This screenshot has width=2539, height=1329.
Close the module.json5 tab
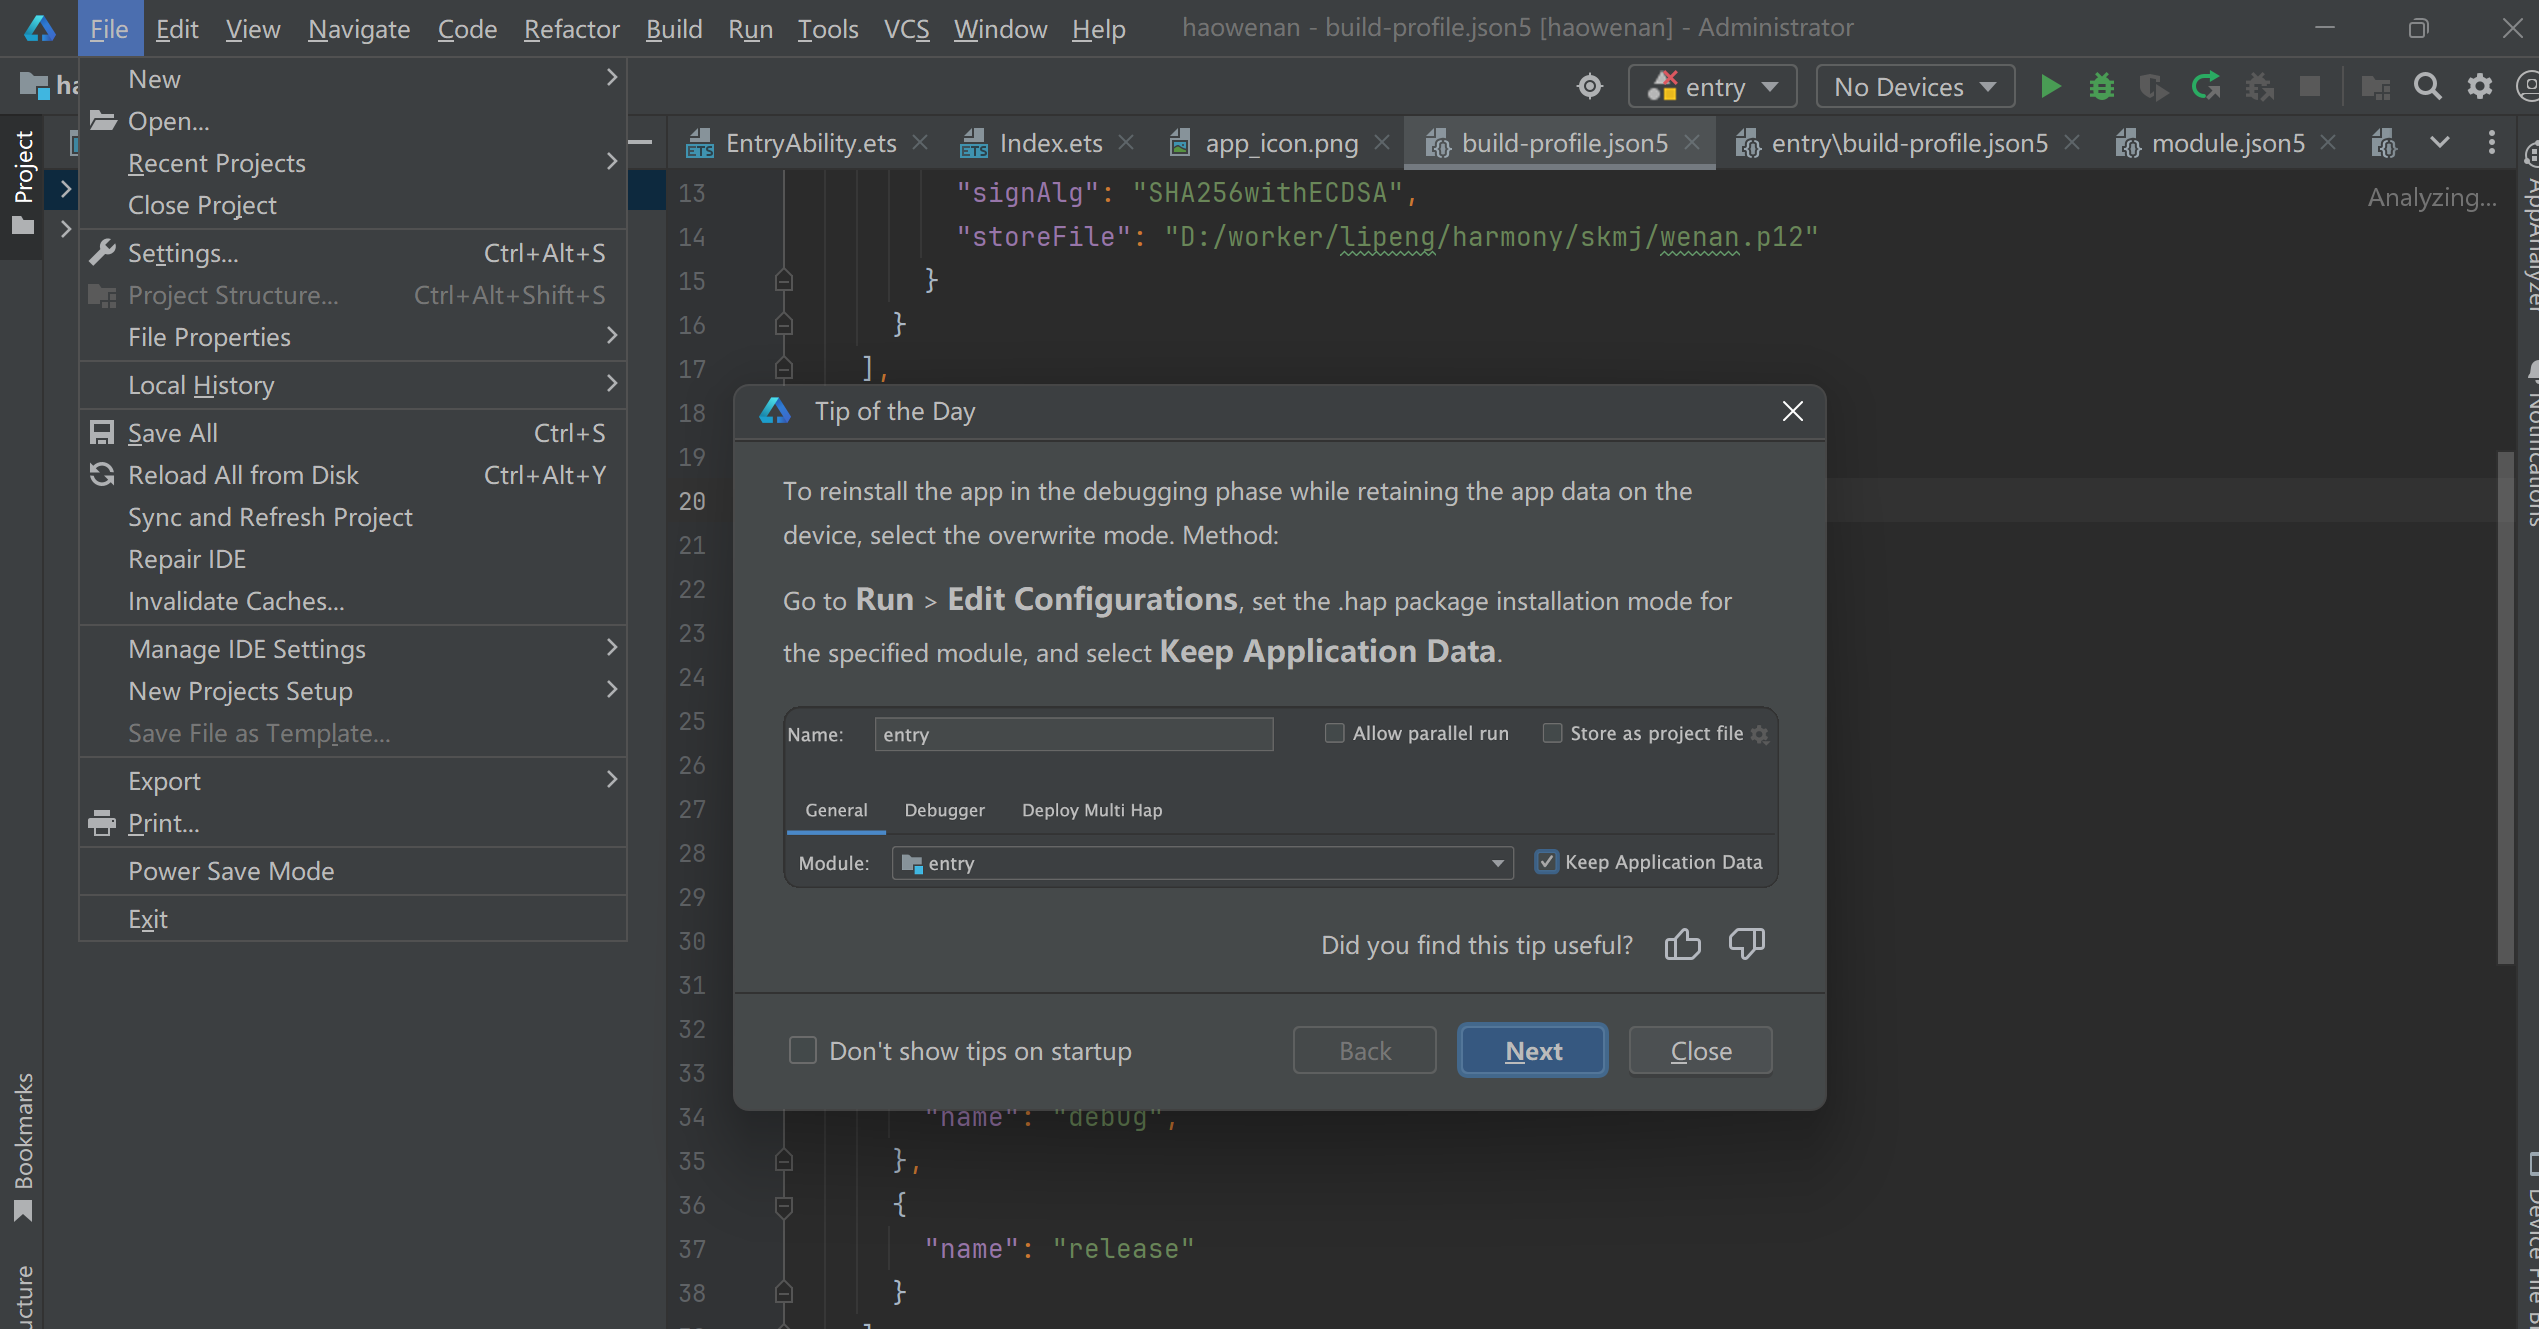(x=2328, y=143)
